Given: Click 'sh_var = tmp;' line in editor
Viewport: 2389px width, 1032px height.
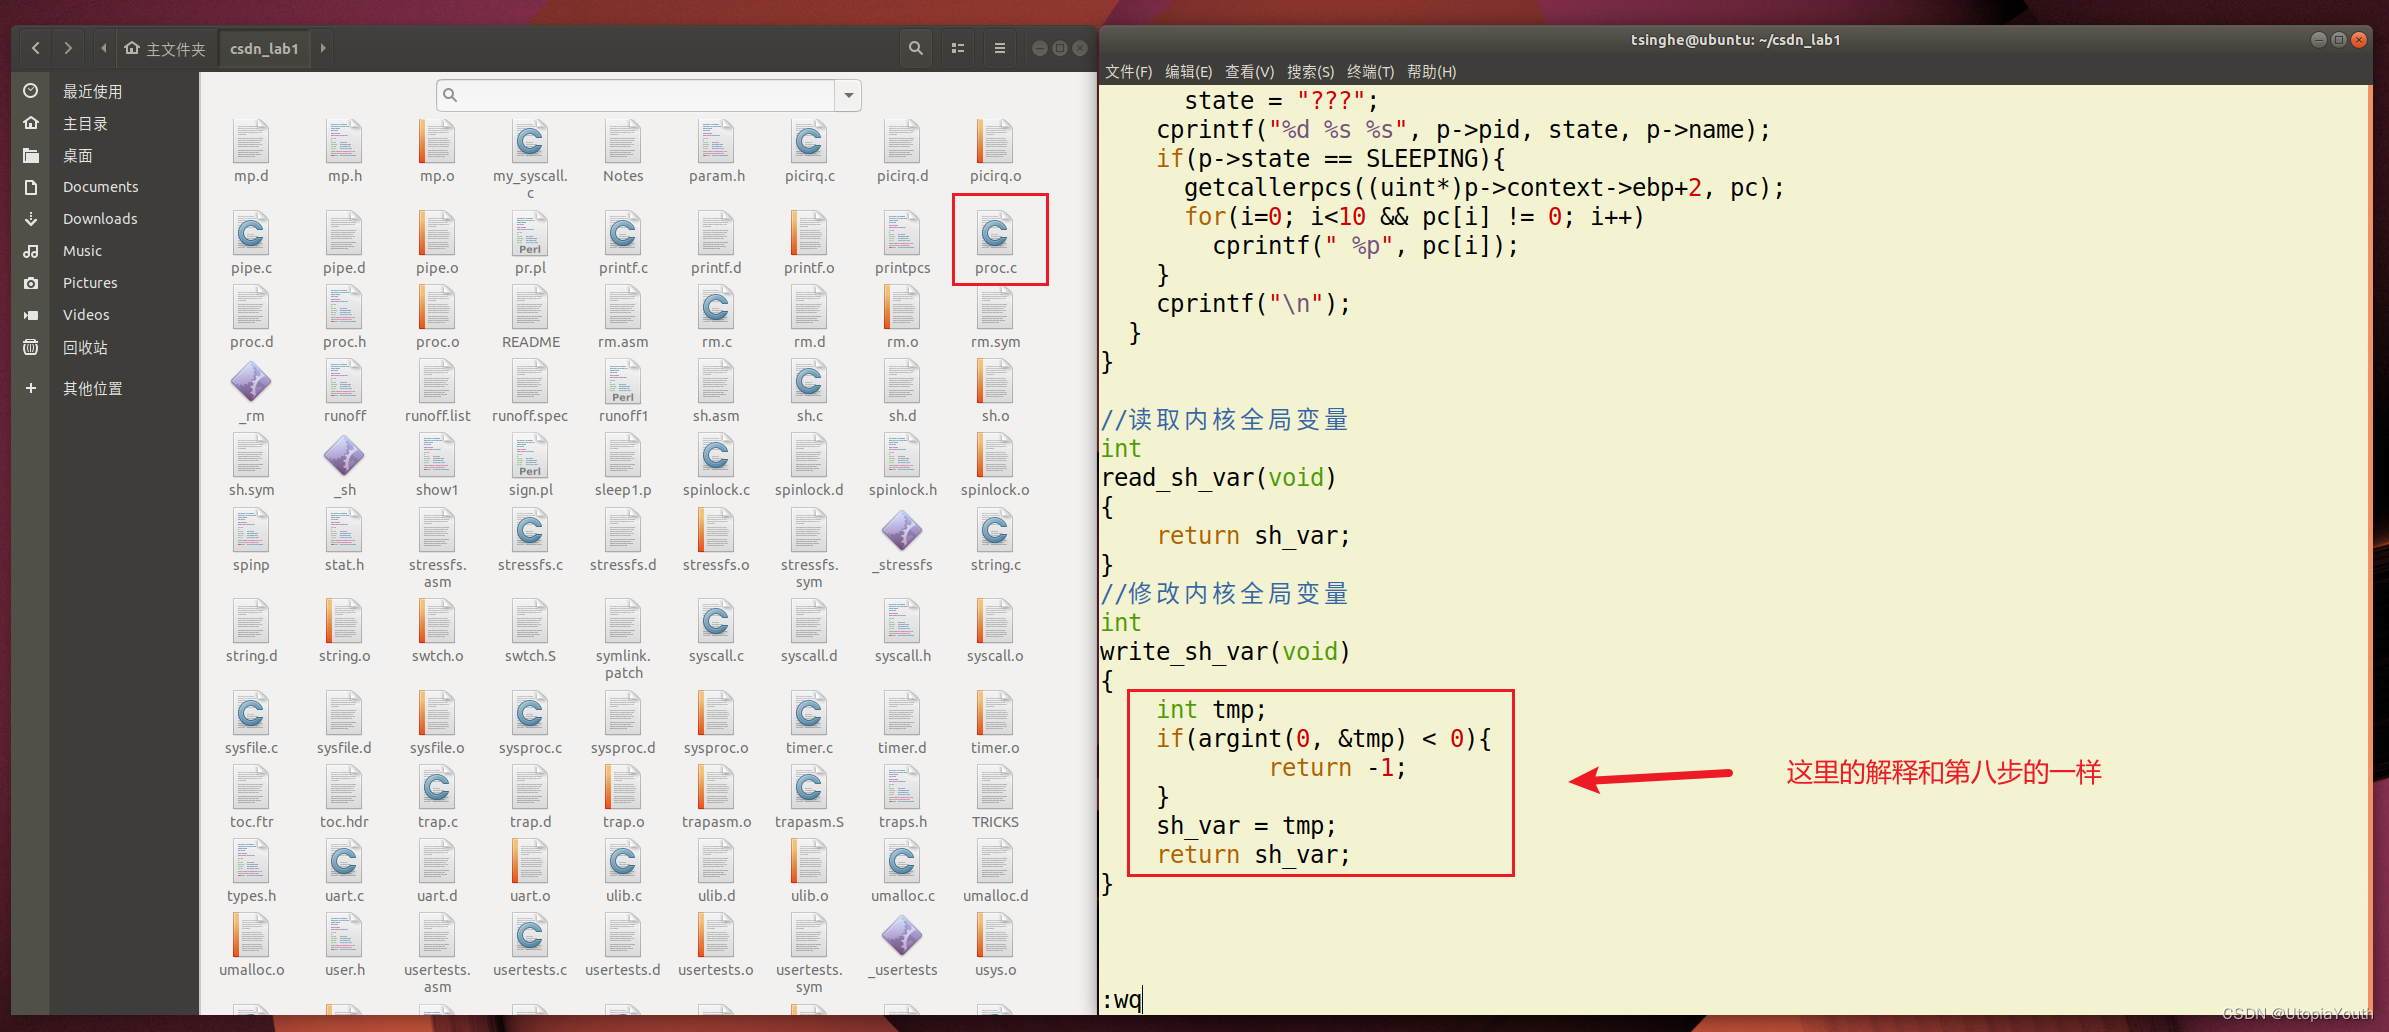Looking at the screenshot, I should tap(1246, 826).
